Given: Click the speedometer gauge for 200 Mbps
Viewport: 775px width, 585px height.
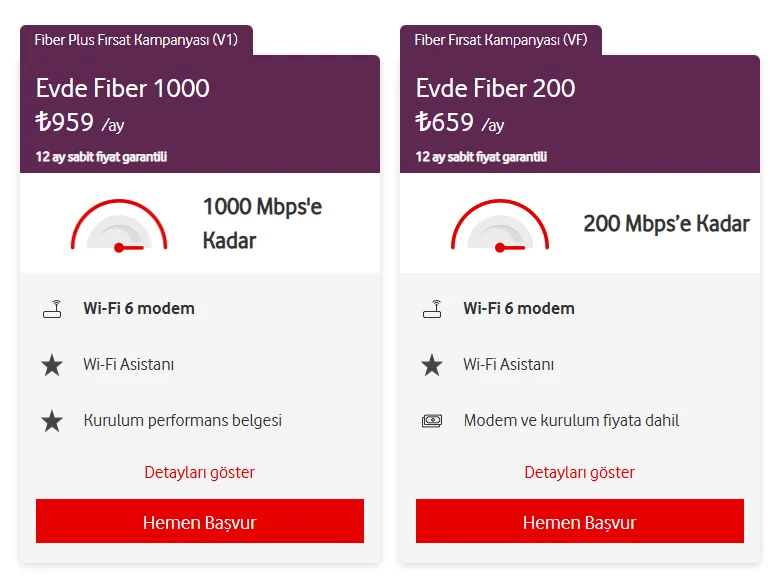Looking at the screenshot, I should pos(499,225).
